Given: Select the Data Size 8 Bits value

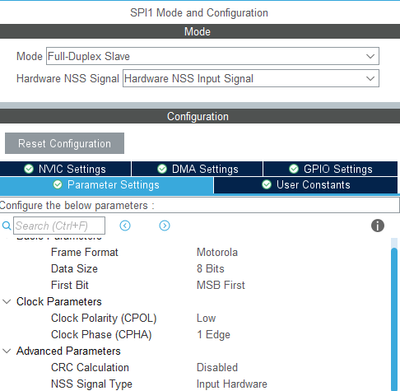Looking at the screenshot, I should pos(210,269).
